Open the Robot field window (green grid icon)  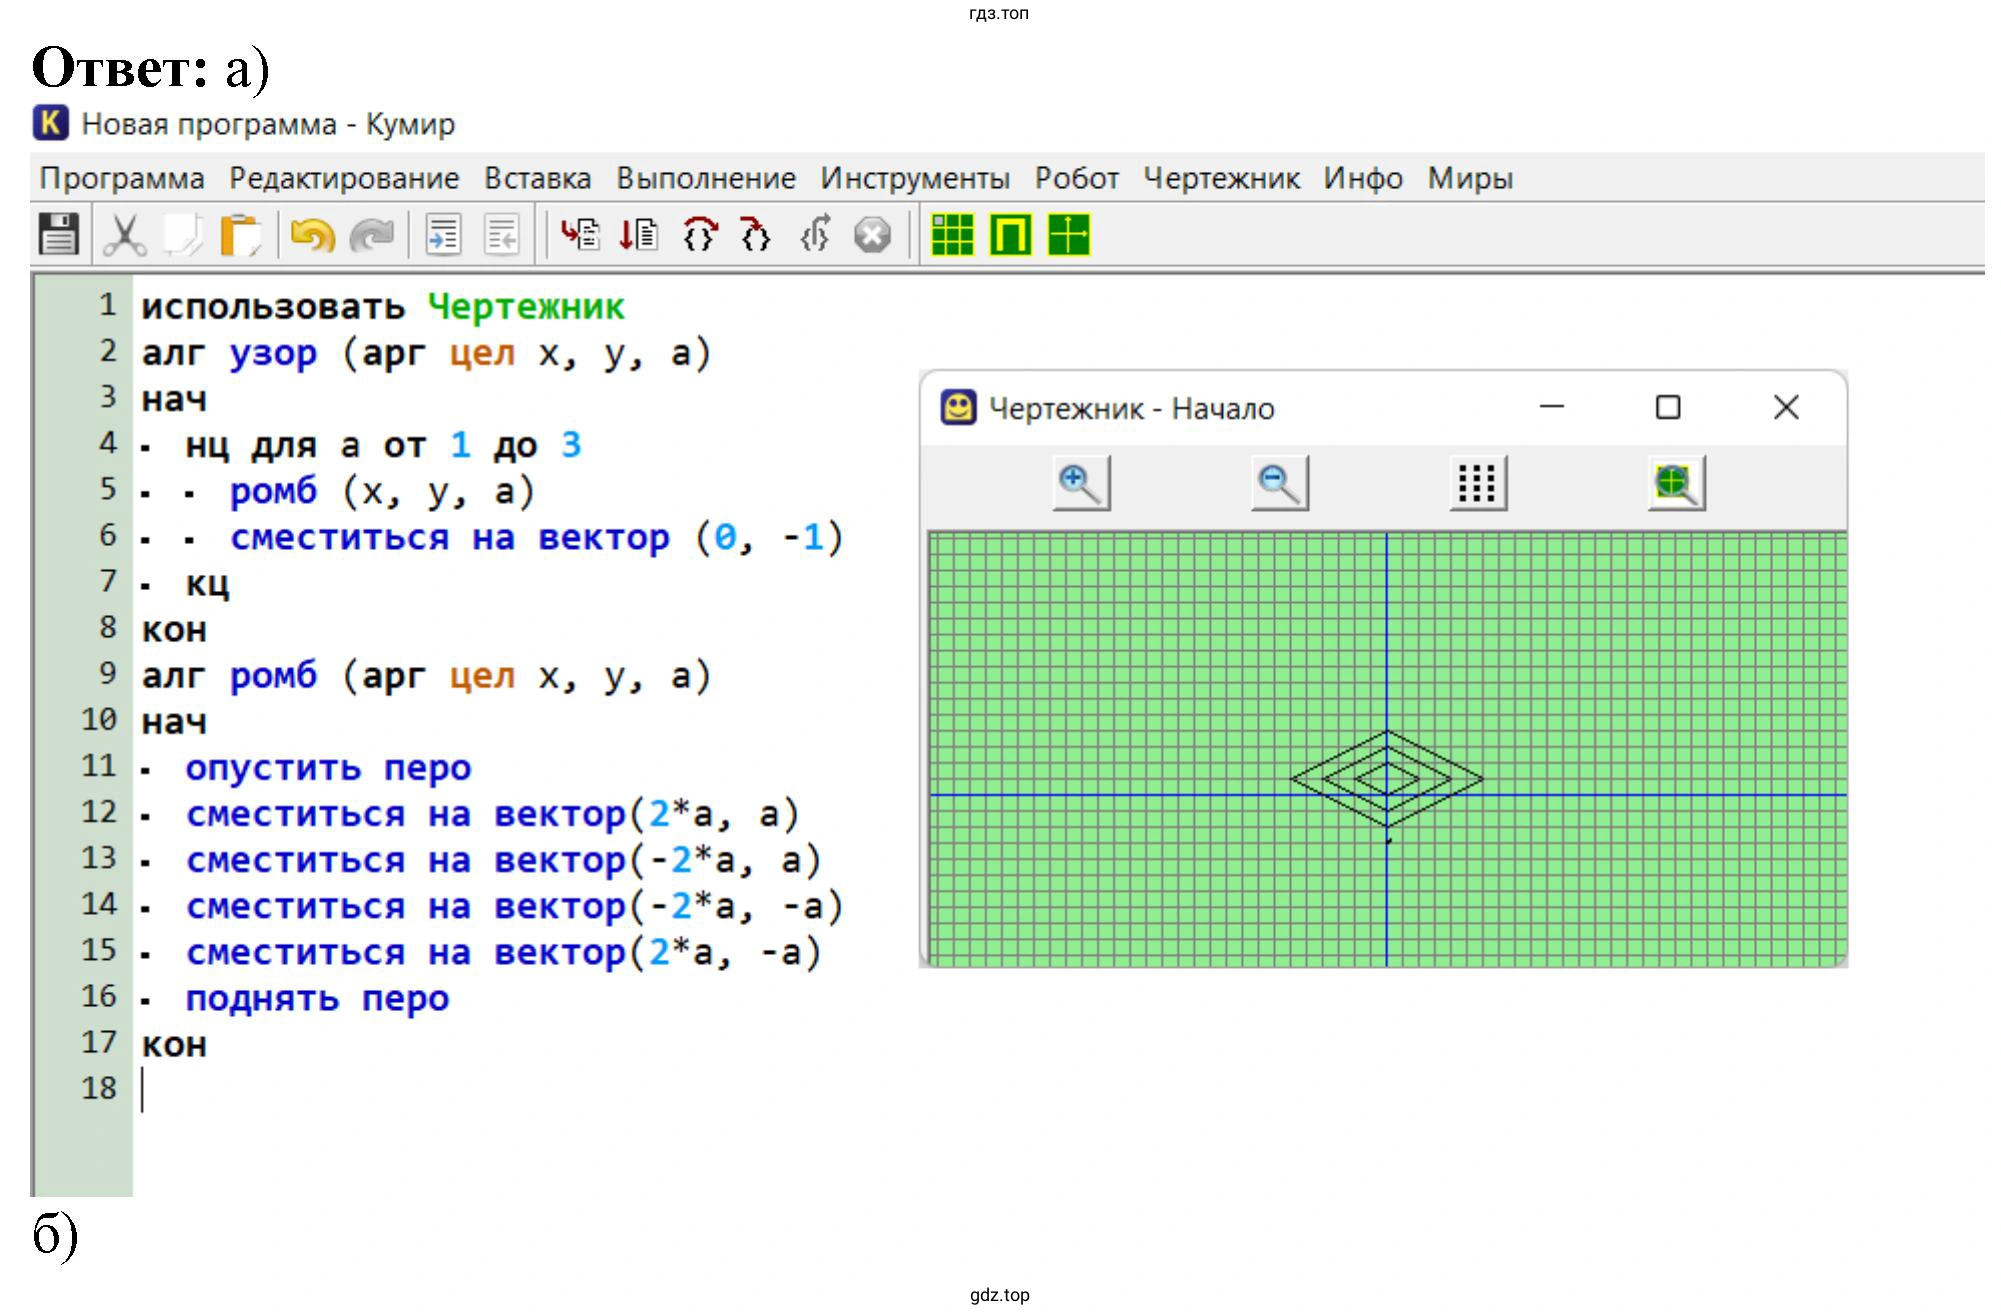(x=952, y=236)
